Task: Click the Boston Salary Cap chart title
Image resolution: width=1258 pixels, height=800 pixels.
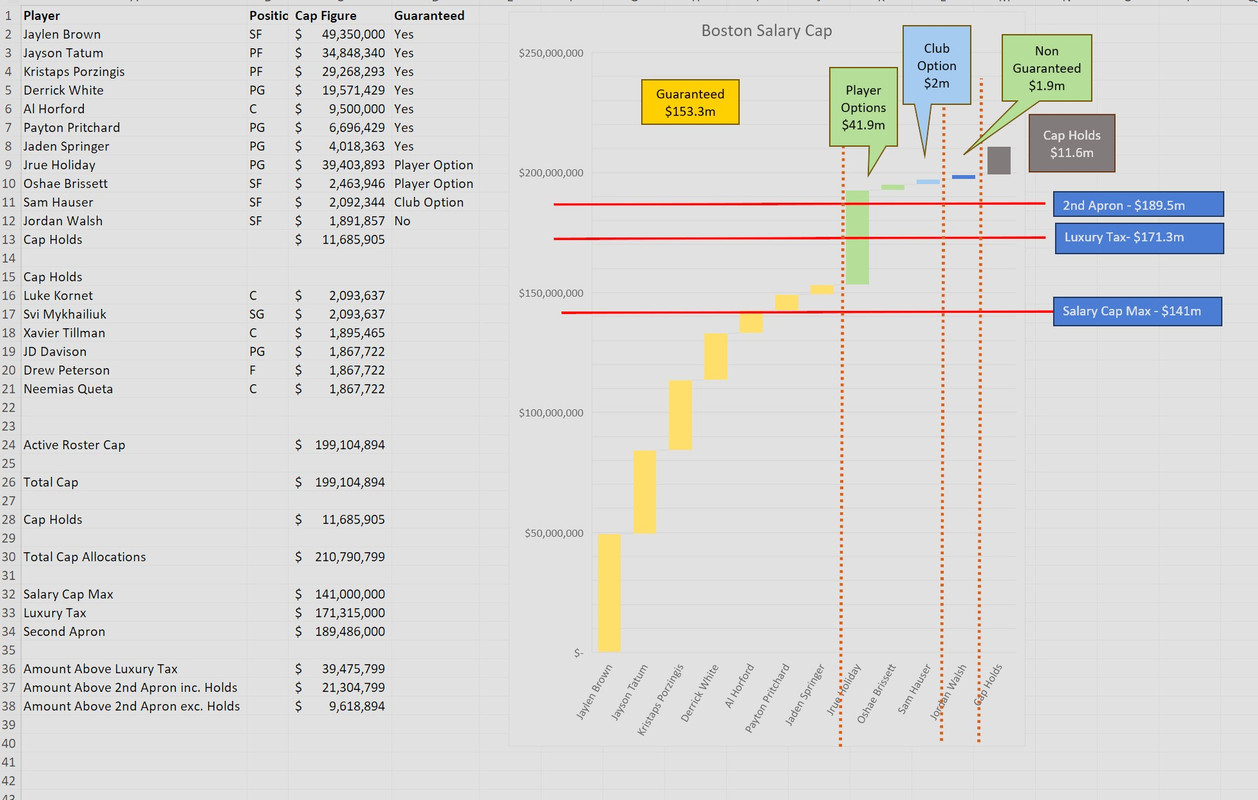Action: pyautogui.click(x=766, y=31)
